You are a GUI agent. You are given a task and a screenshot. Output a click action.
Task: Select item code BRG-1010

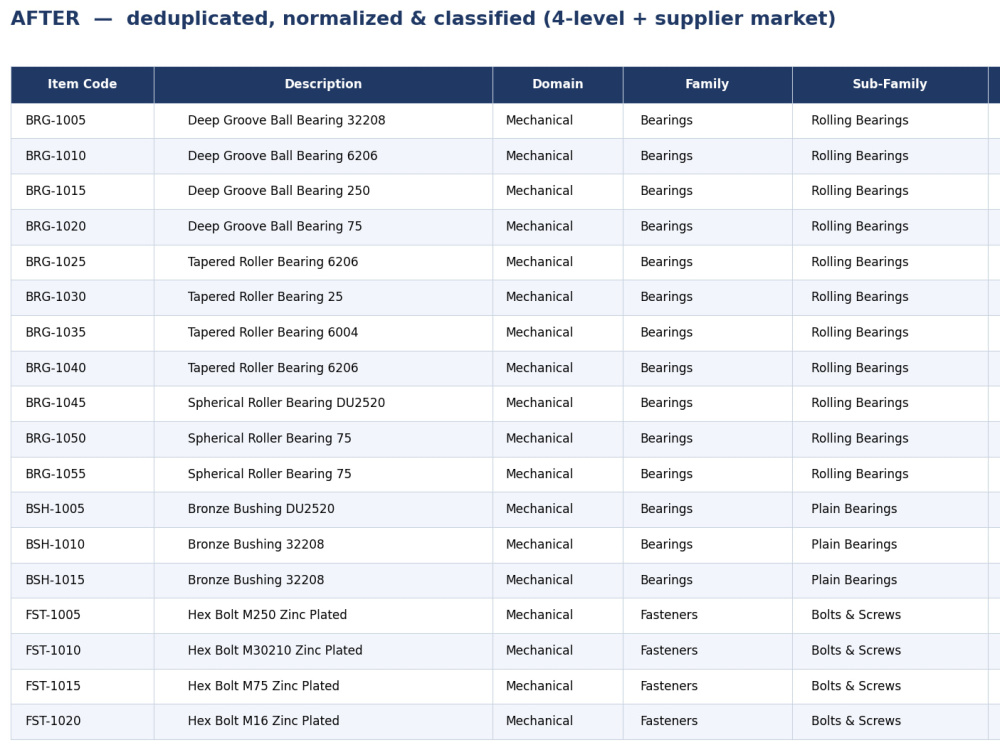[55, 156]
